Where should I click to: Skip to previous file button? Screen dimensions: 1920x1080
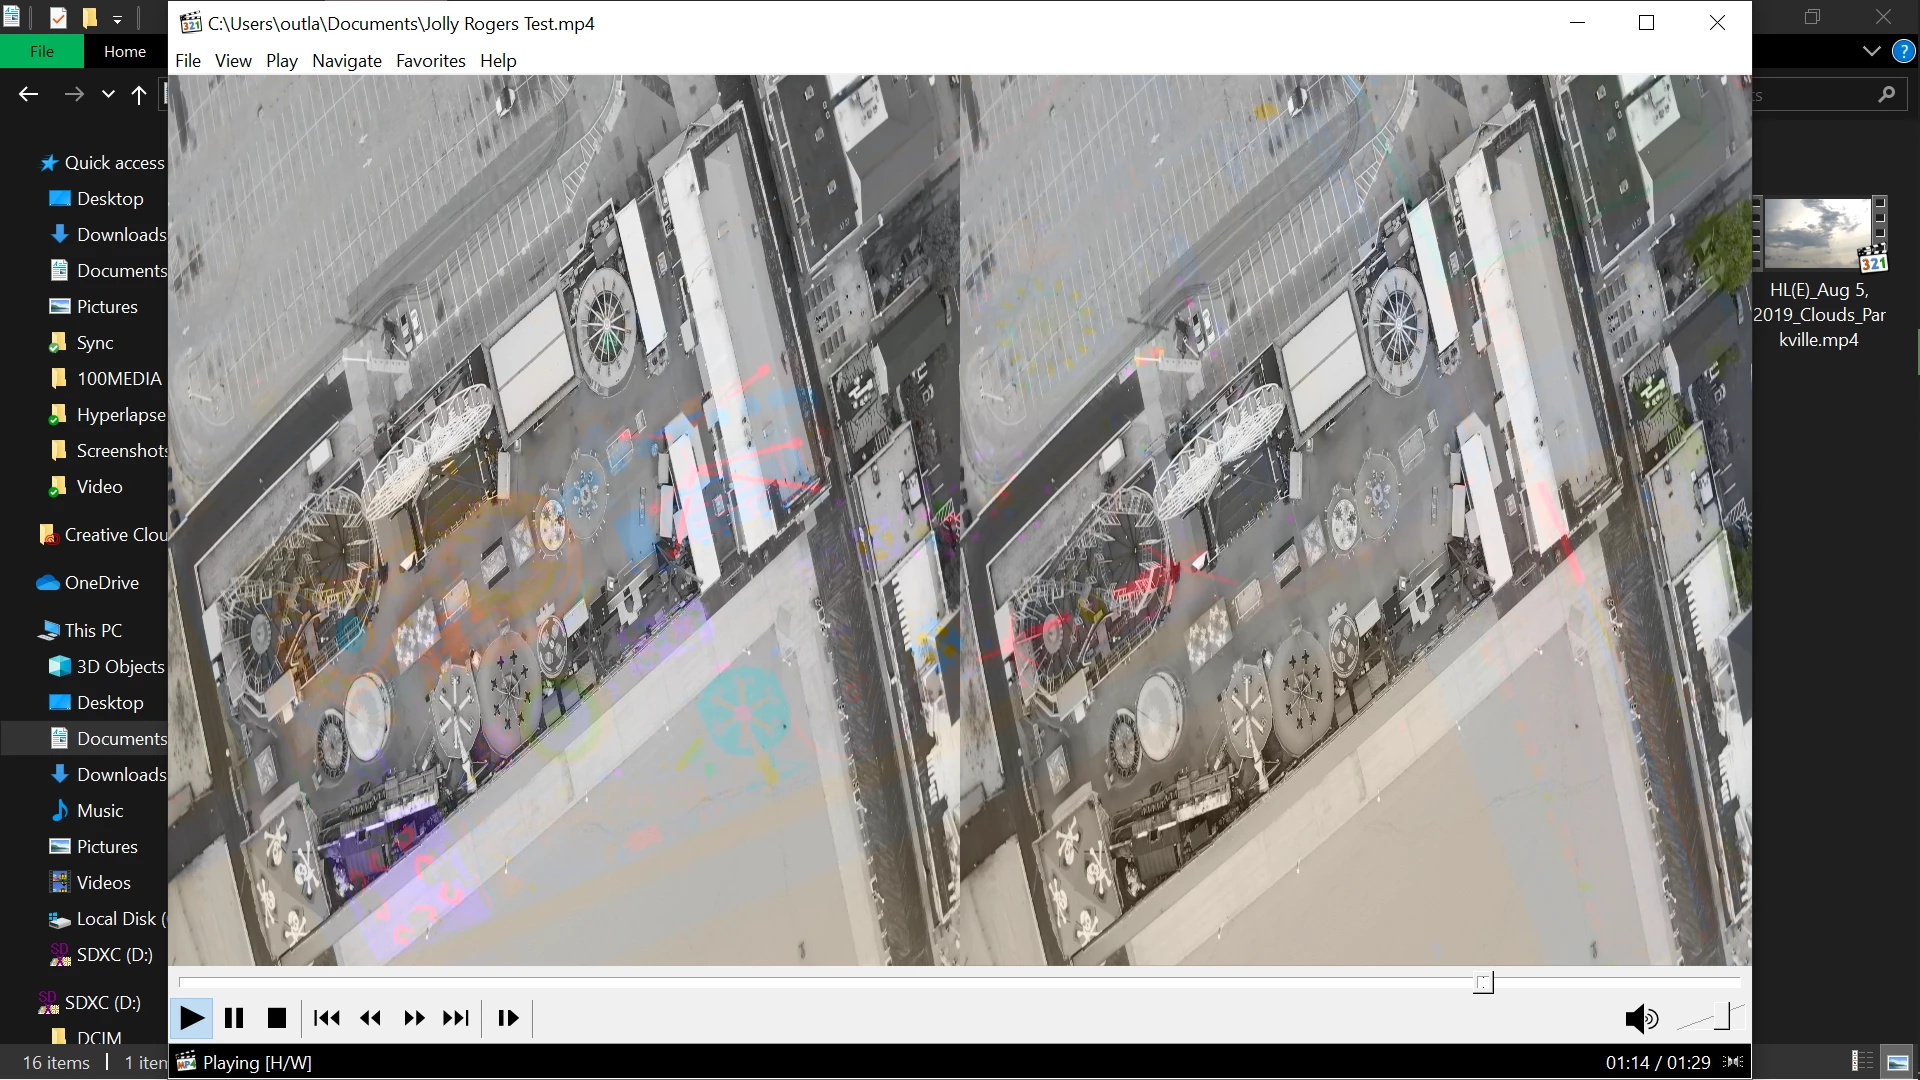click(326, 1018)
